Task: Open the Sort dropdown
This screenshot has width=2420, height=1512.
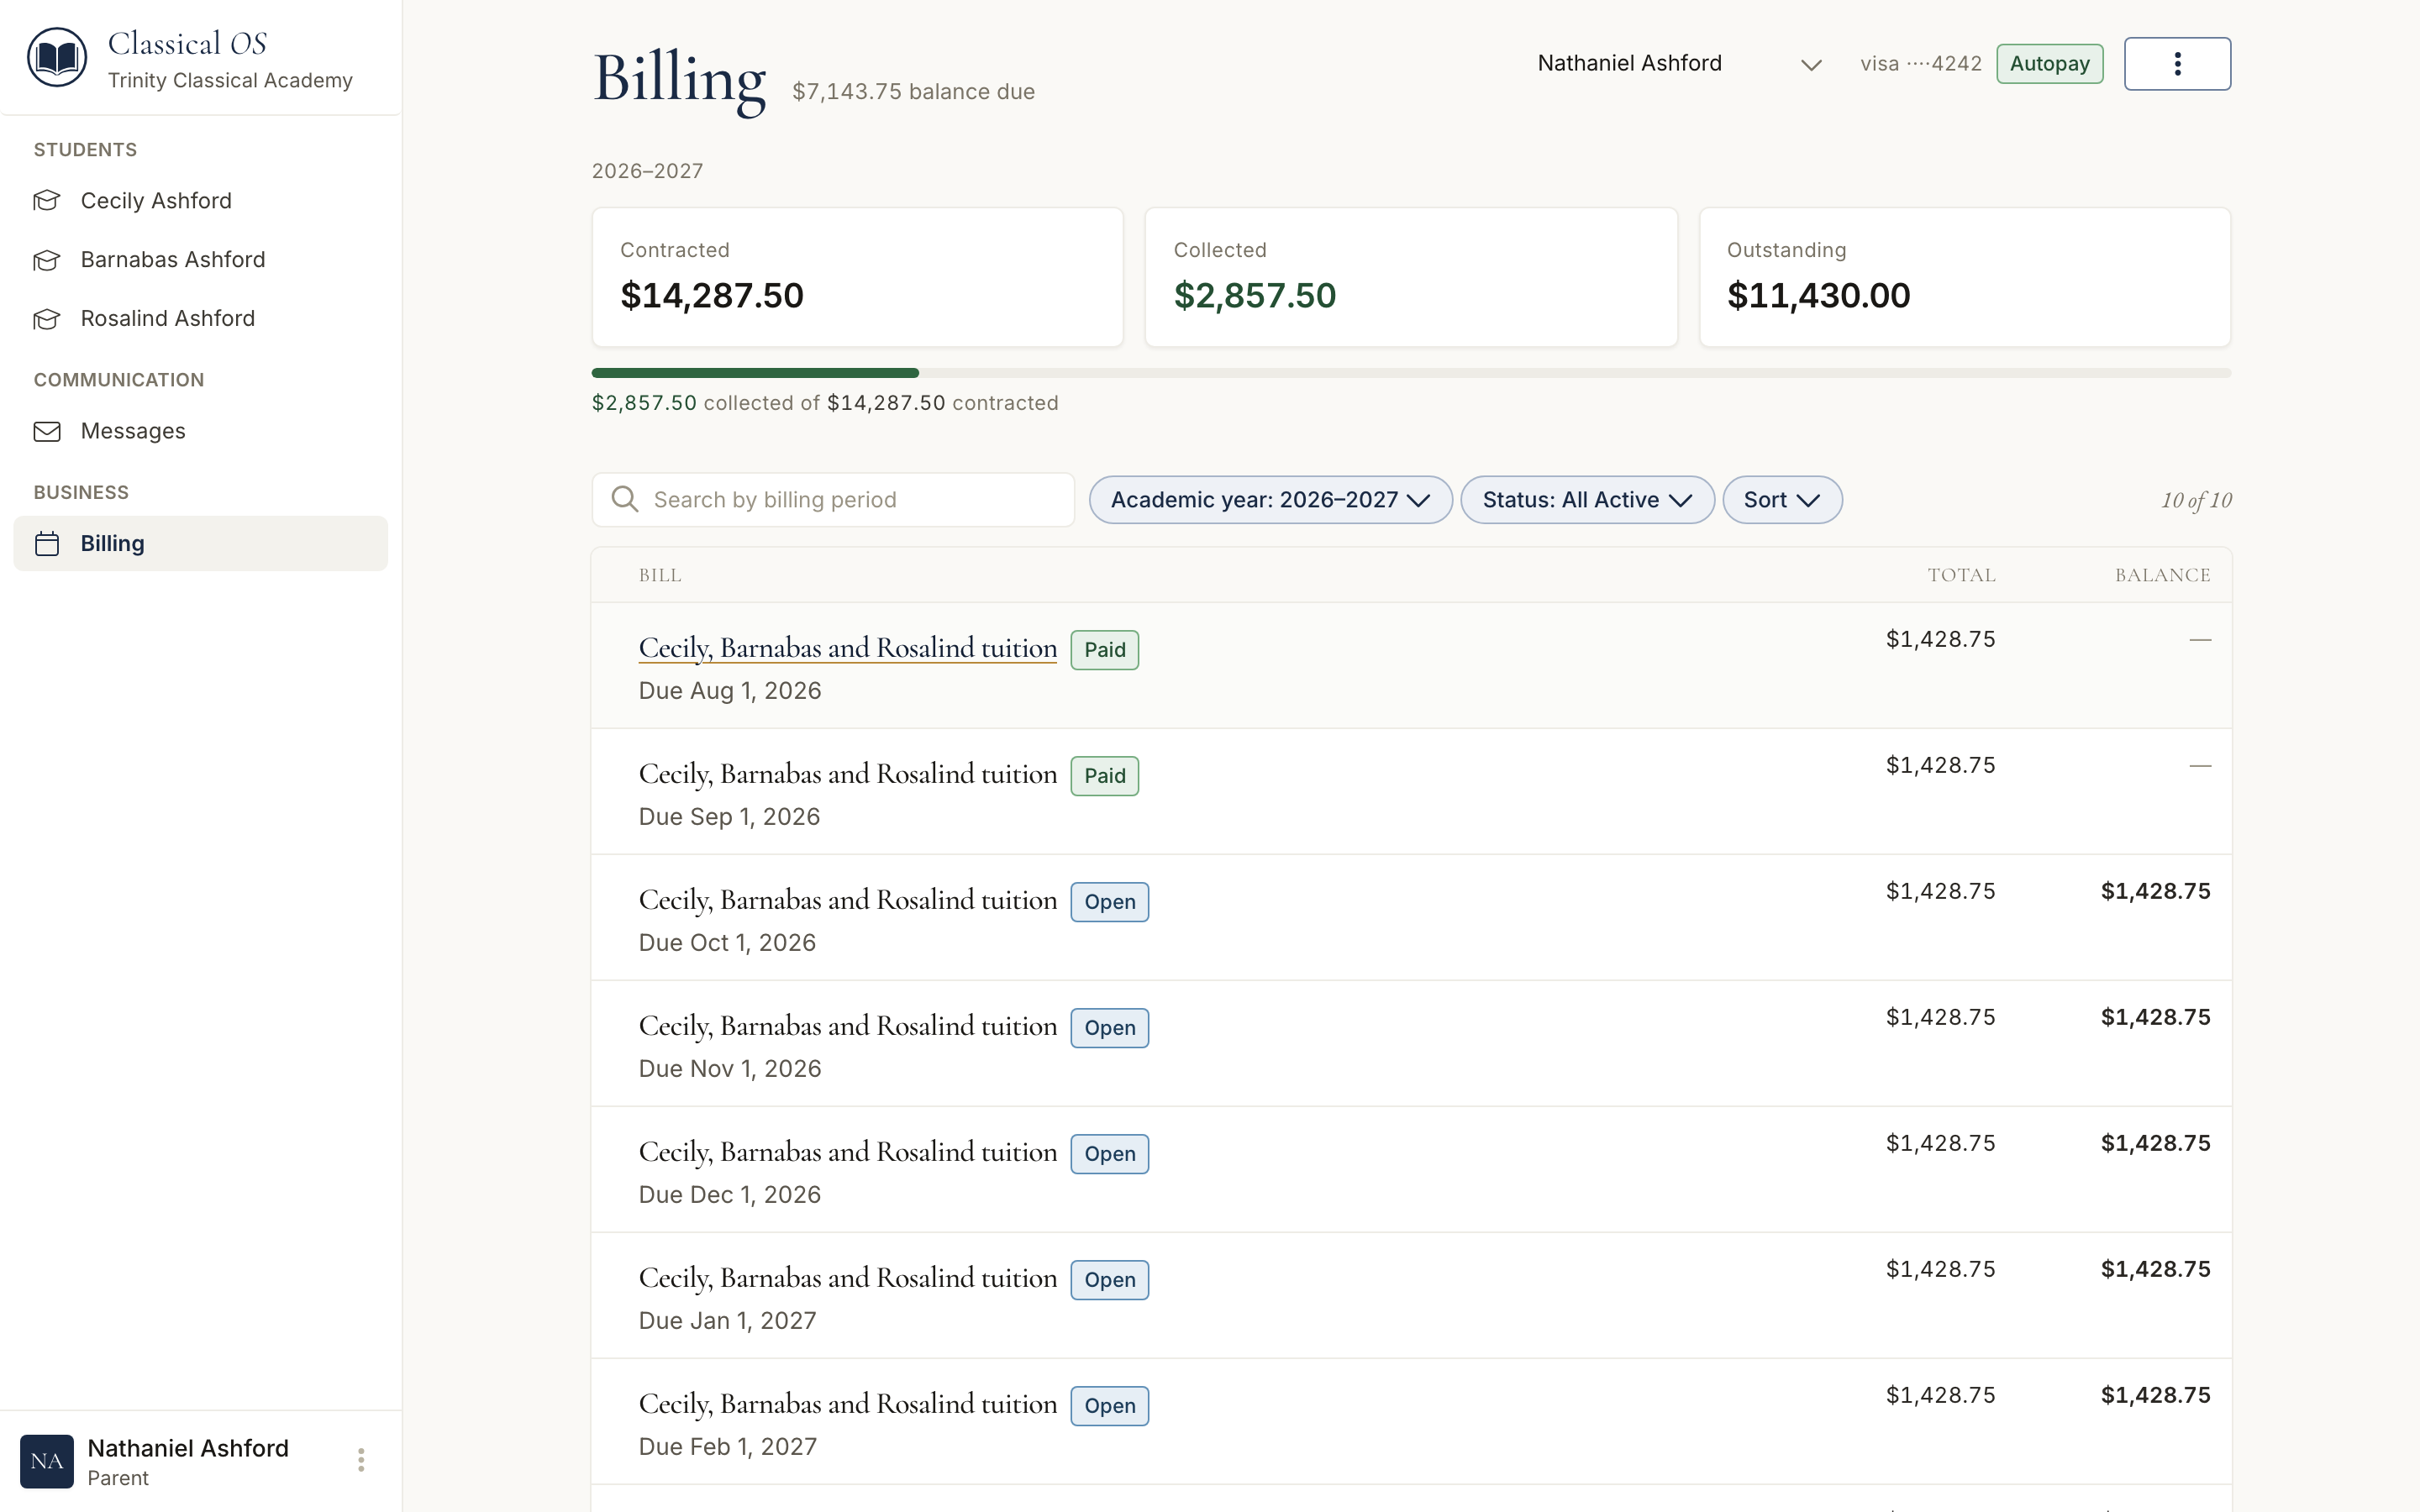Action: click(1782, 500)
